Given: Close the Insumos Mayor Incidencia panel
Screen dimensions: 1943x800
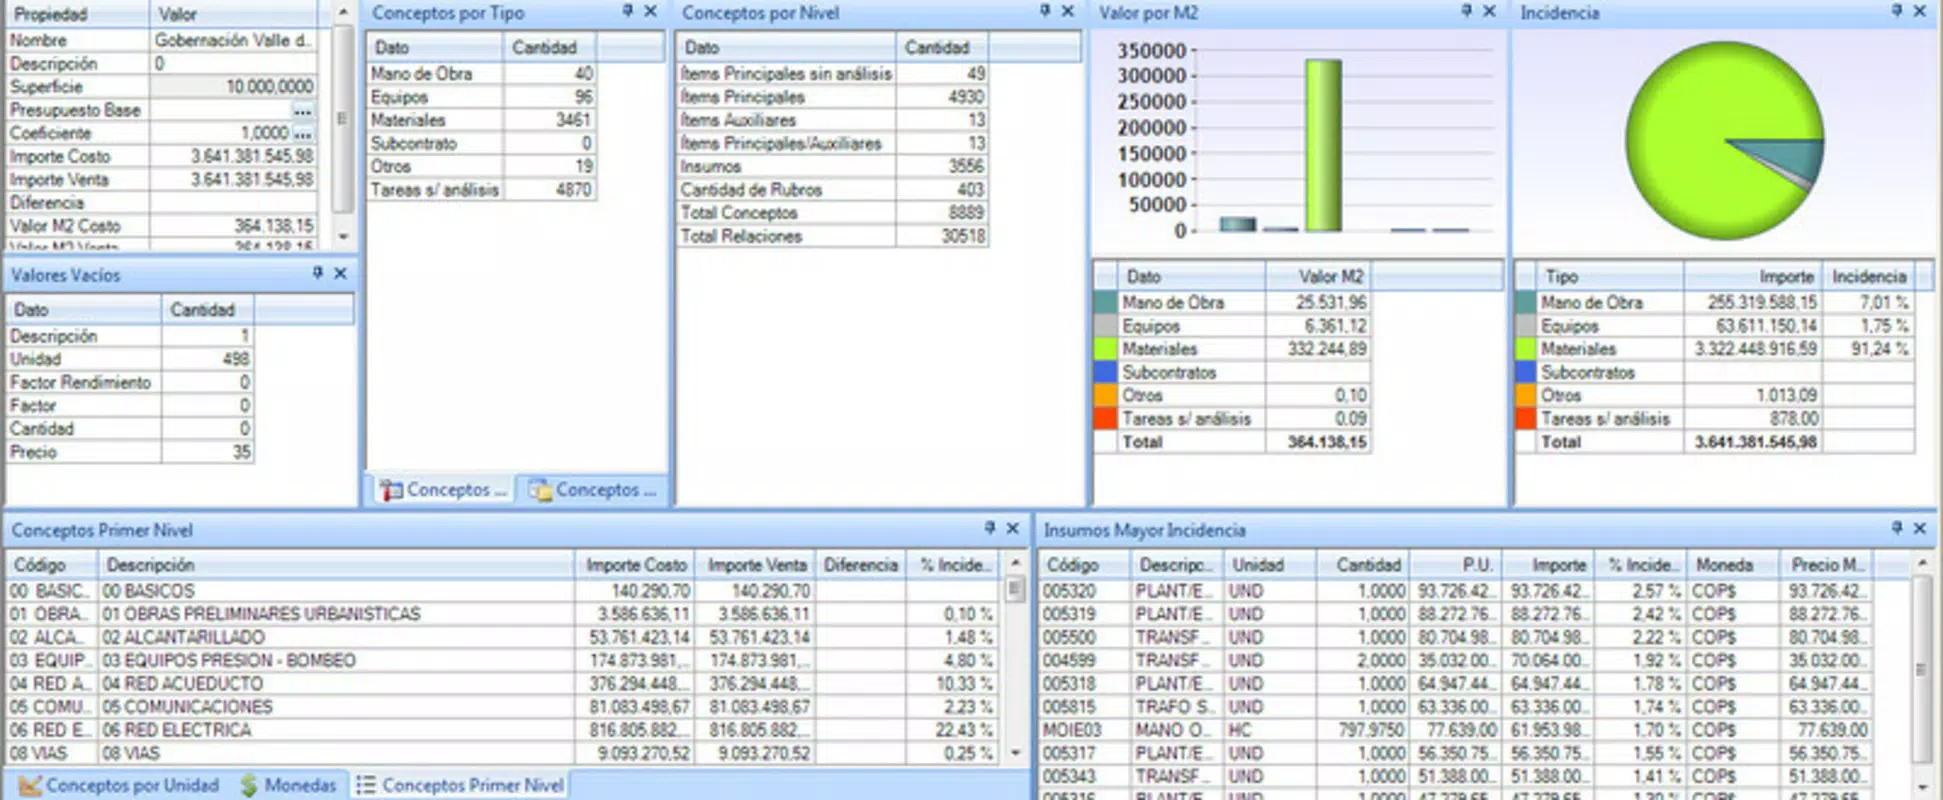Looking at the screenshot, I should click(1919, 528).
